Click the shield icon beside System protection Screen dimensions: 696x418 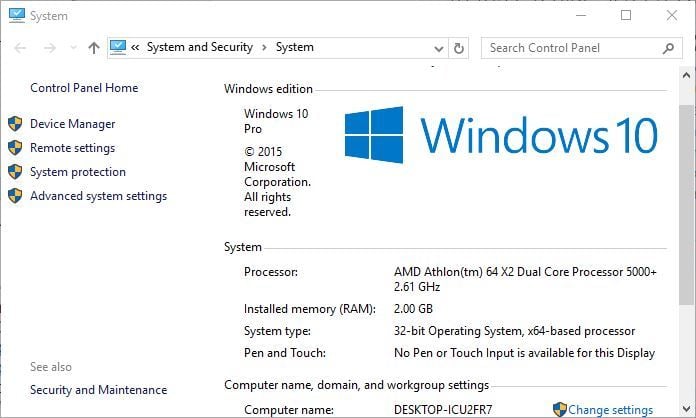point(15,172)
